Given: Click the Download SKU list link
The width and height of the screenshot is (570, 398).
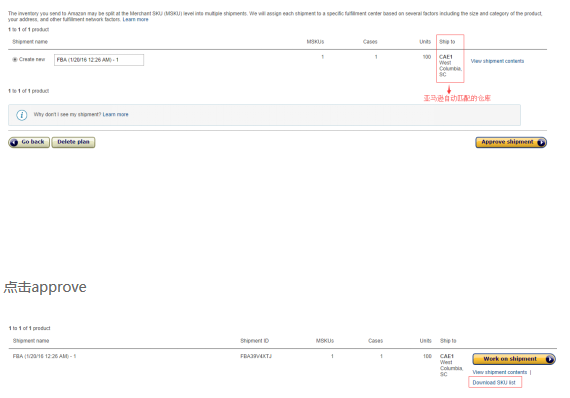Looking at the screenshot, I should tap(494, 382).
